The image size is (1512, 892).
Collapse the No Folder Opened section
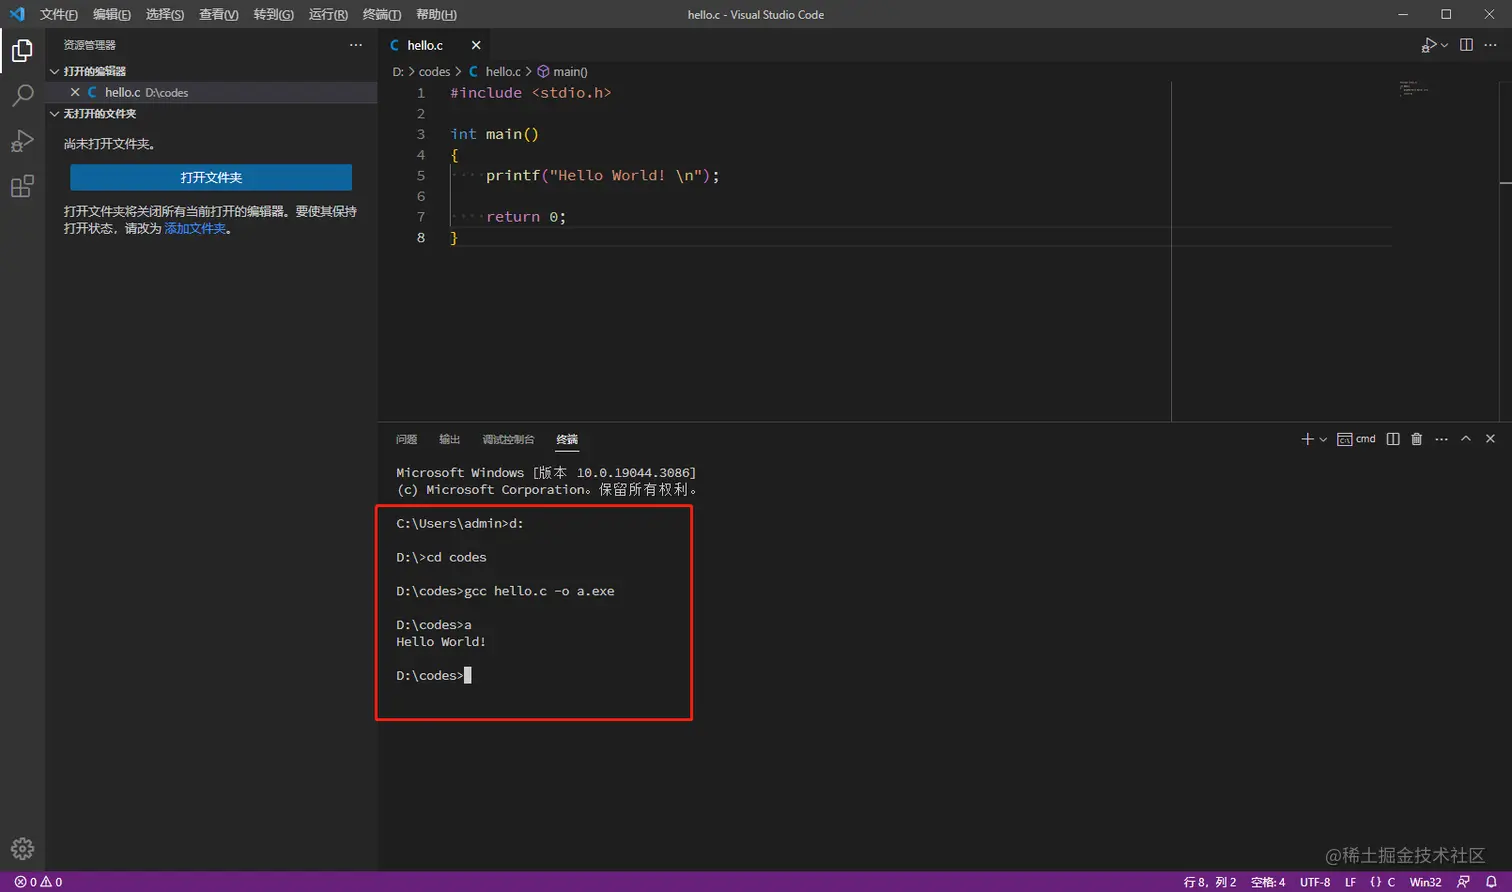[95, 114]
